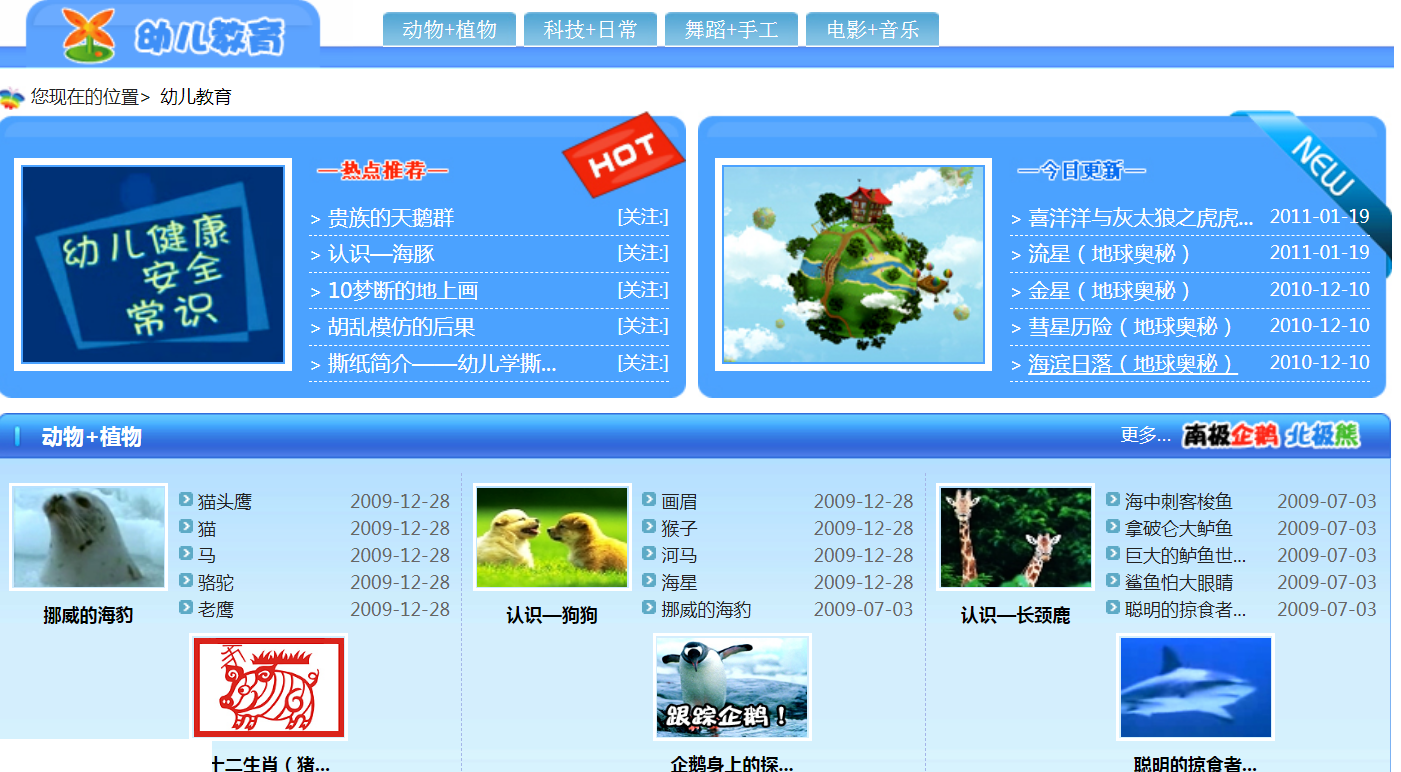Click the 幼儿健康安全常识 image
The width and height of the screenshot is (1401, 772).
(x=153, y=264)
